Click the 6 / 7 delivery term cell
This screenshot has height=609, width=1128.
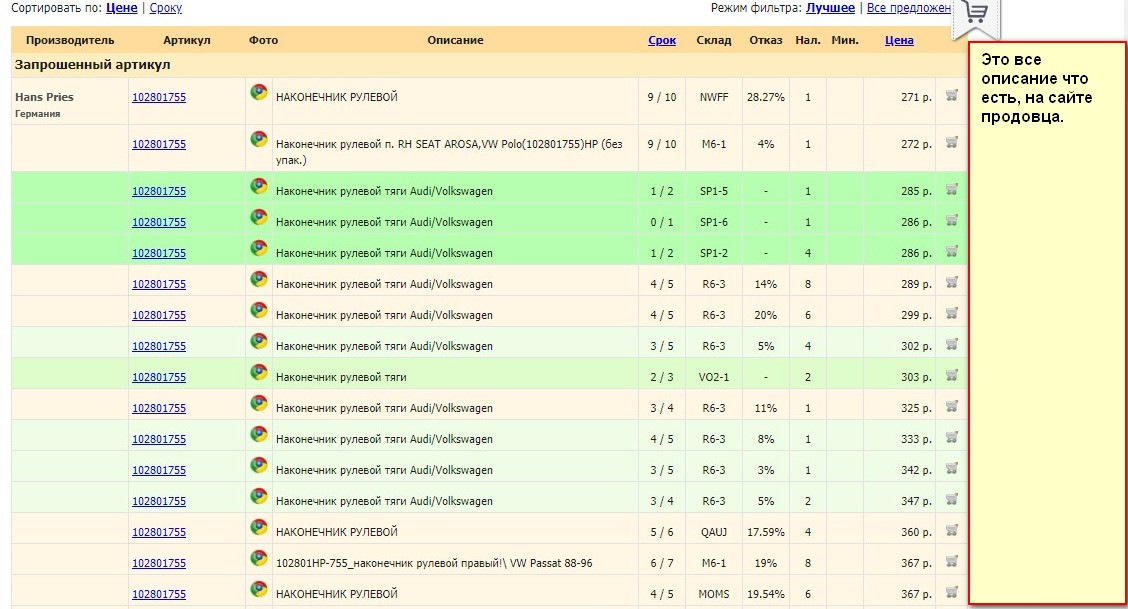click(x=662, y=563)
